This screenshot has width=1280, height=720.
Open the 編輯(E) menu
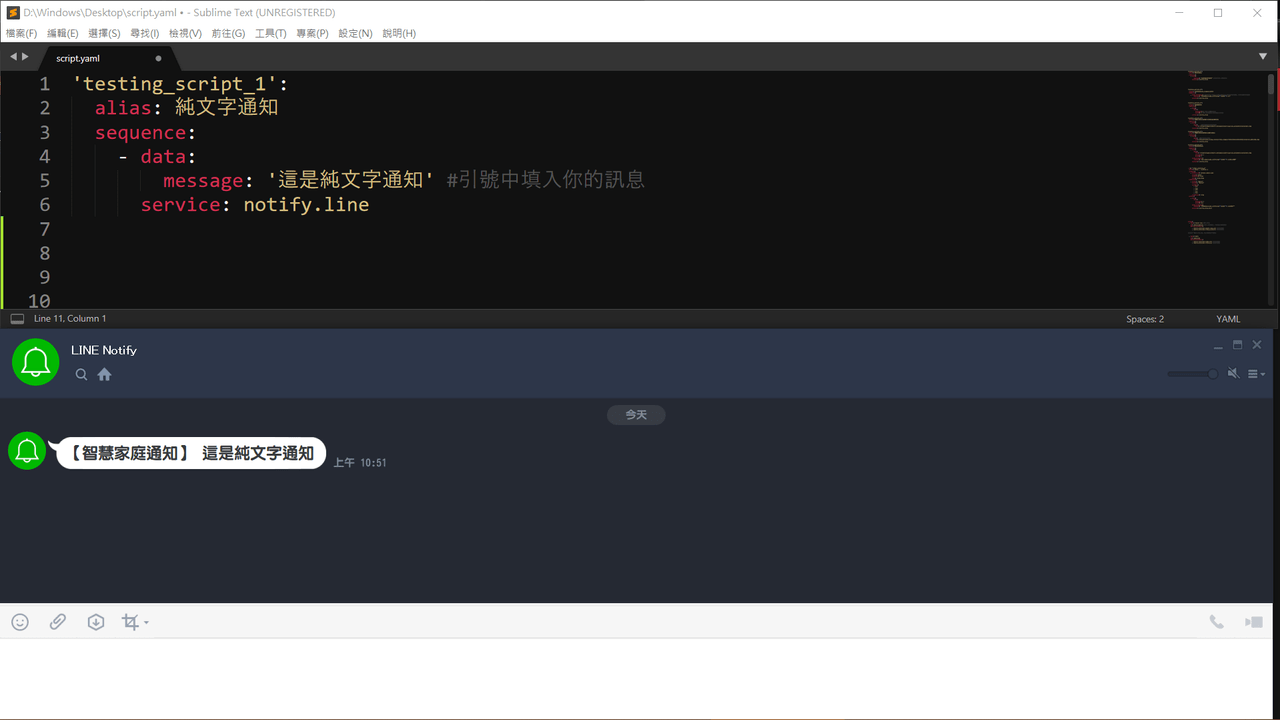[62, 33]
